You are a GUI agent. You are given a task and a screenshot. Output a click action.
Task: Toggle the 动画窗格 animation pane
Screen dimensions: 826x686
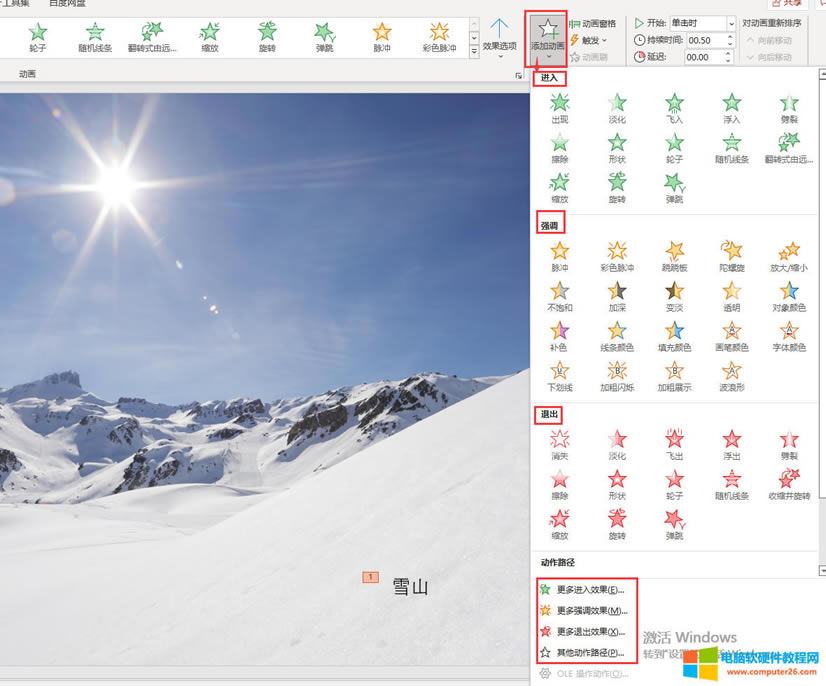click(593, 23)
